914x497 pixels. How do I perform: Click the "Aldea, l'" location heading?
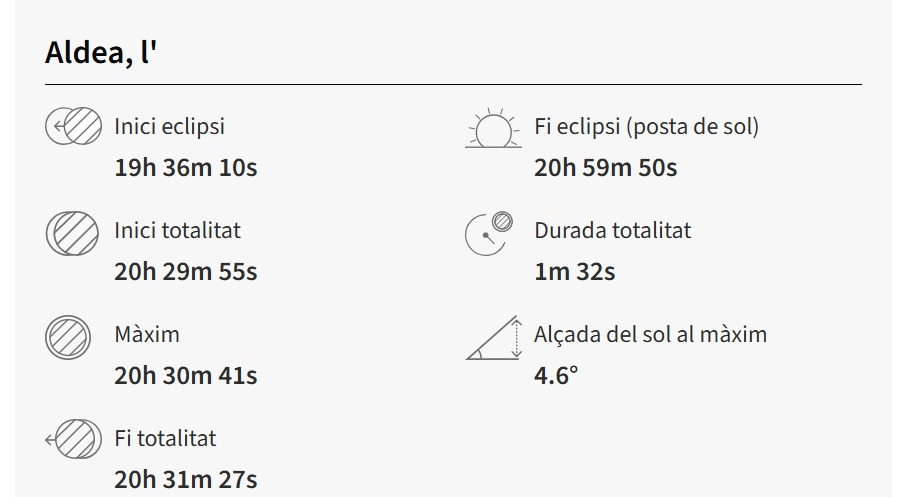(x=101, y=53)
